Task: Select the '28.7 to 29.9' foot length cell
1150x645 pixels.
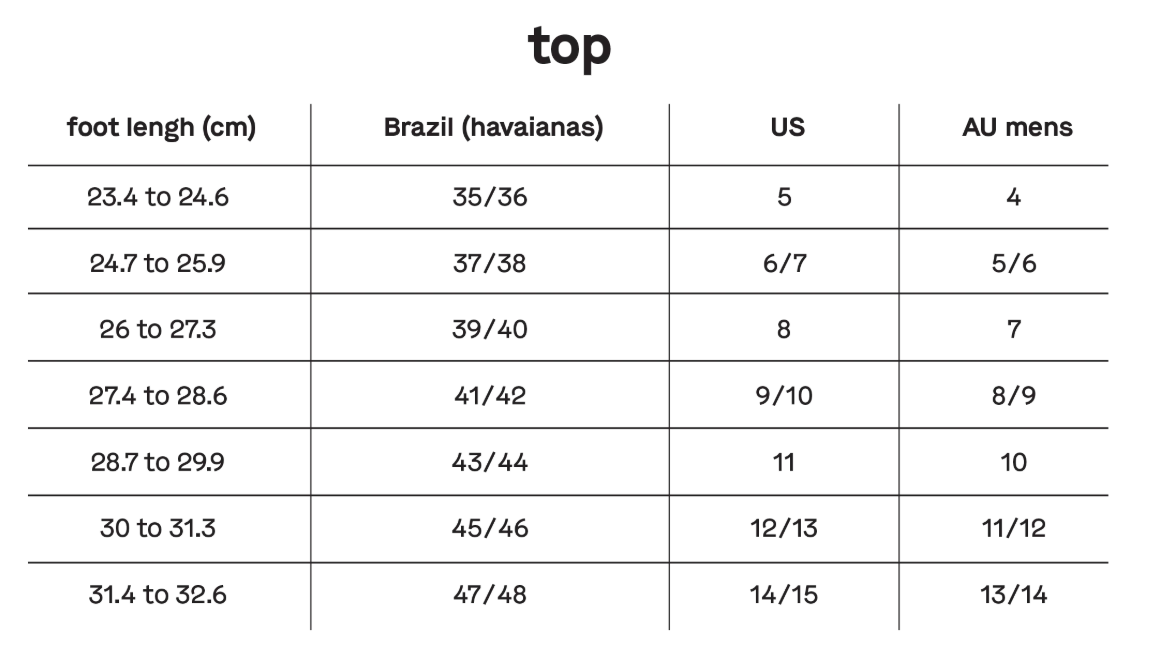Action: [x=158, y=462]
